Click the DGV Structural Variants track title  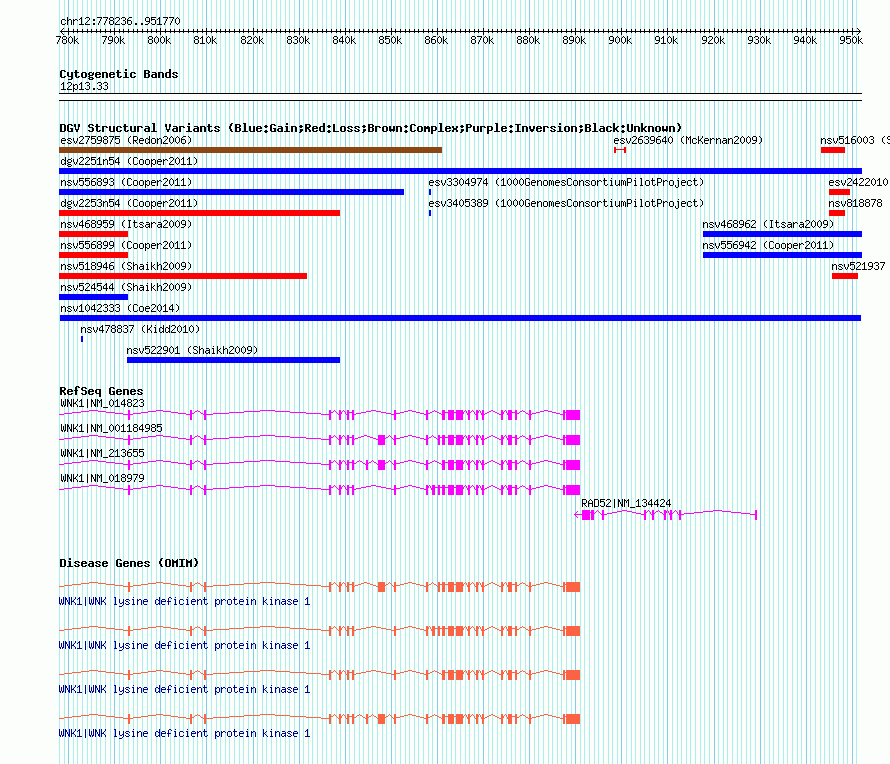(x=371, y=128)
